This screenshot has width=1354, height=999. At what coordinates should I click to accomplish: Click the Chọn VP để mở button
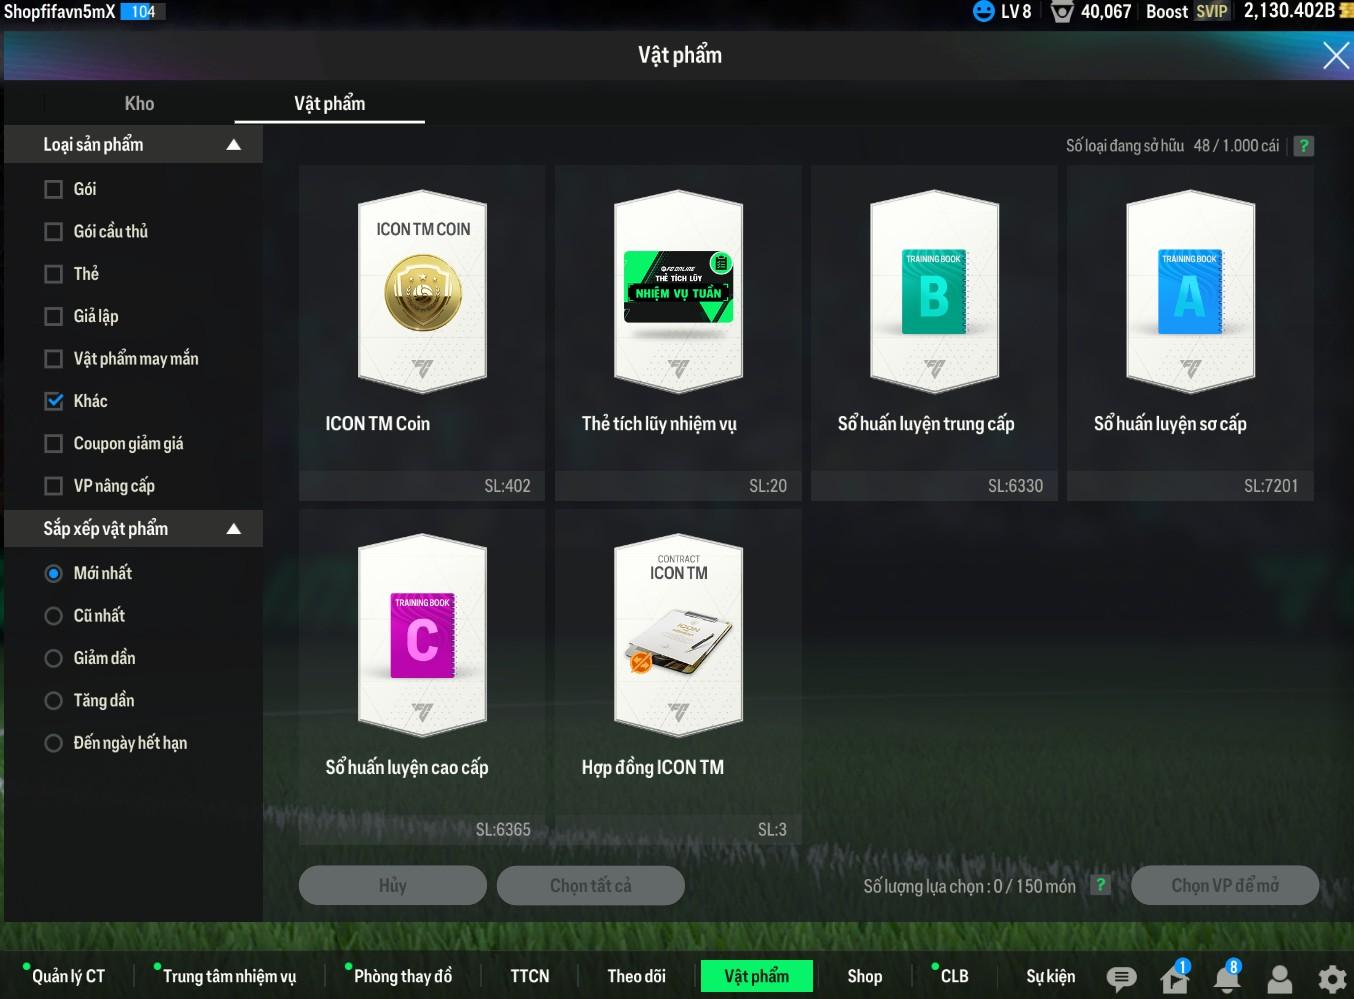point(1224,885)
